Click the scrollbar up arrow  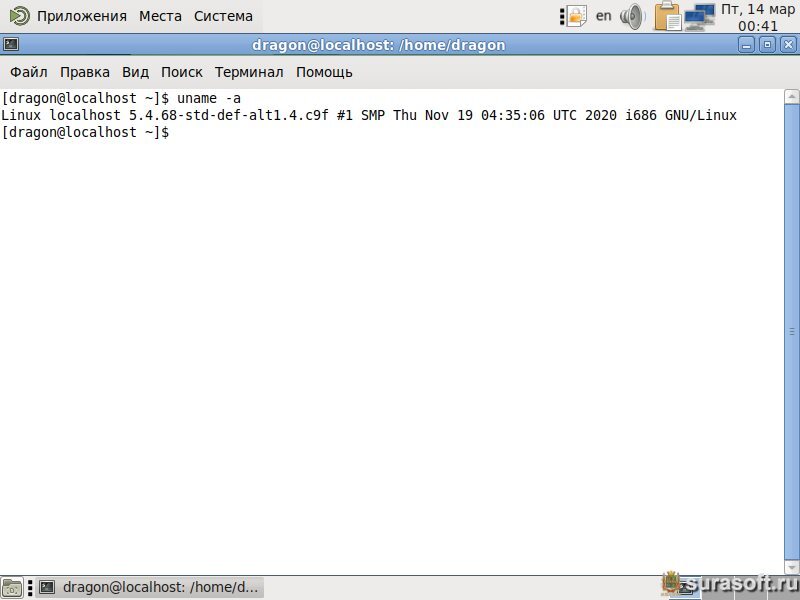(x=791, y=96)
